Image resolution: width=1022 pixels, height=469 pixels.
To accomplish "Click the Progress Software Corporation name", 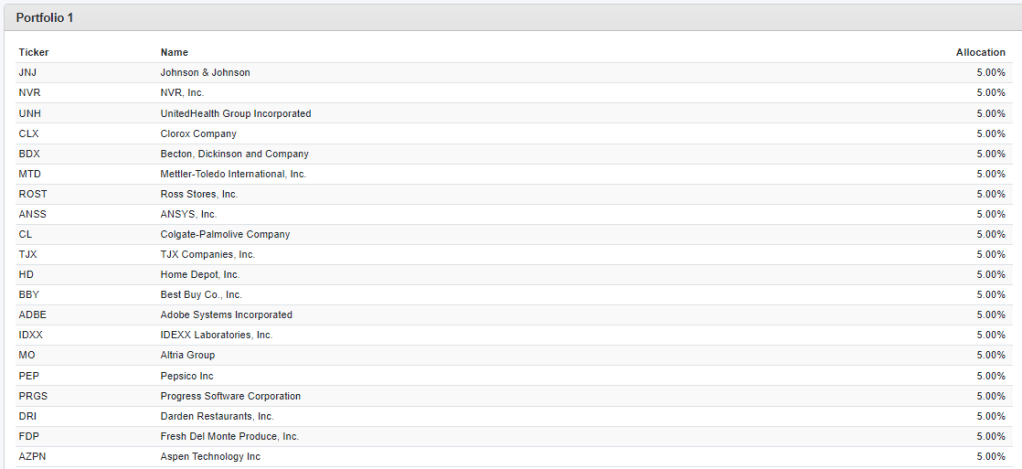I will tap(230, 396).
